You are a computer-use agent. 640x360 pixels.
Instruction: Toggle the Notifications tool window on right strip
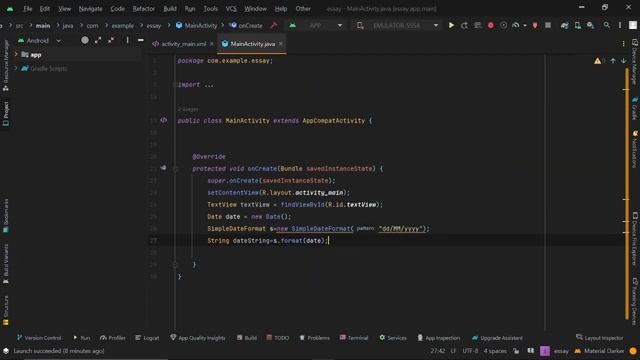(635, 149)
